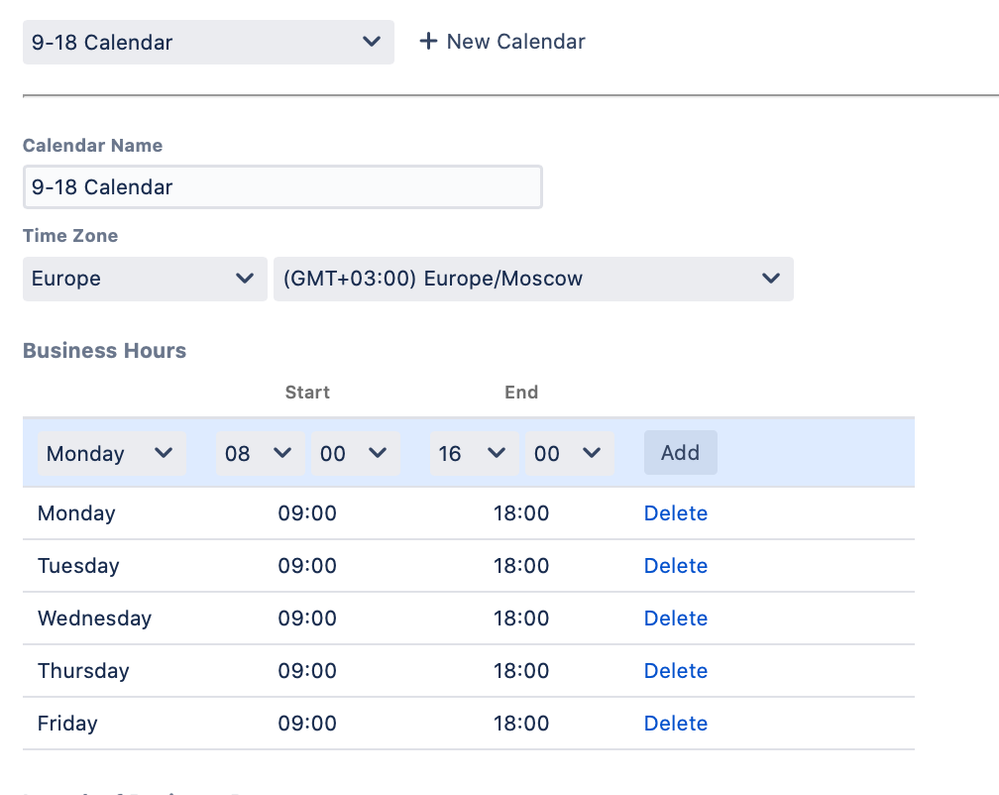999x795 pixels.
Task: Open the end hour 16 dropdown
Action: 474,453
